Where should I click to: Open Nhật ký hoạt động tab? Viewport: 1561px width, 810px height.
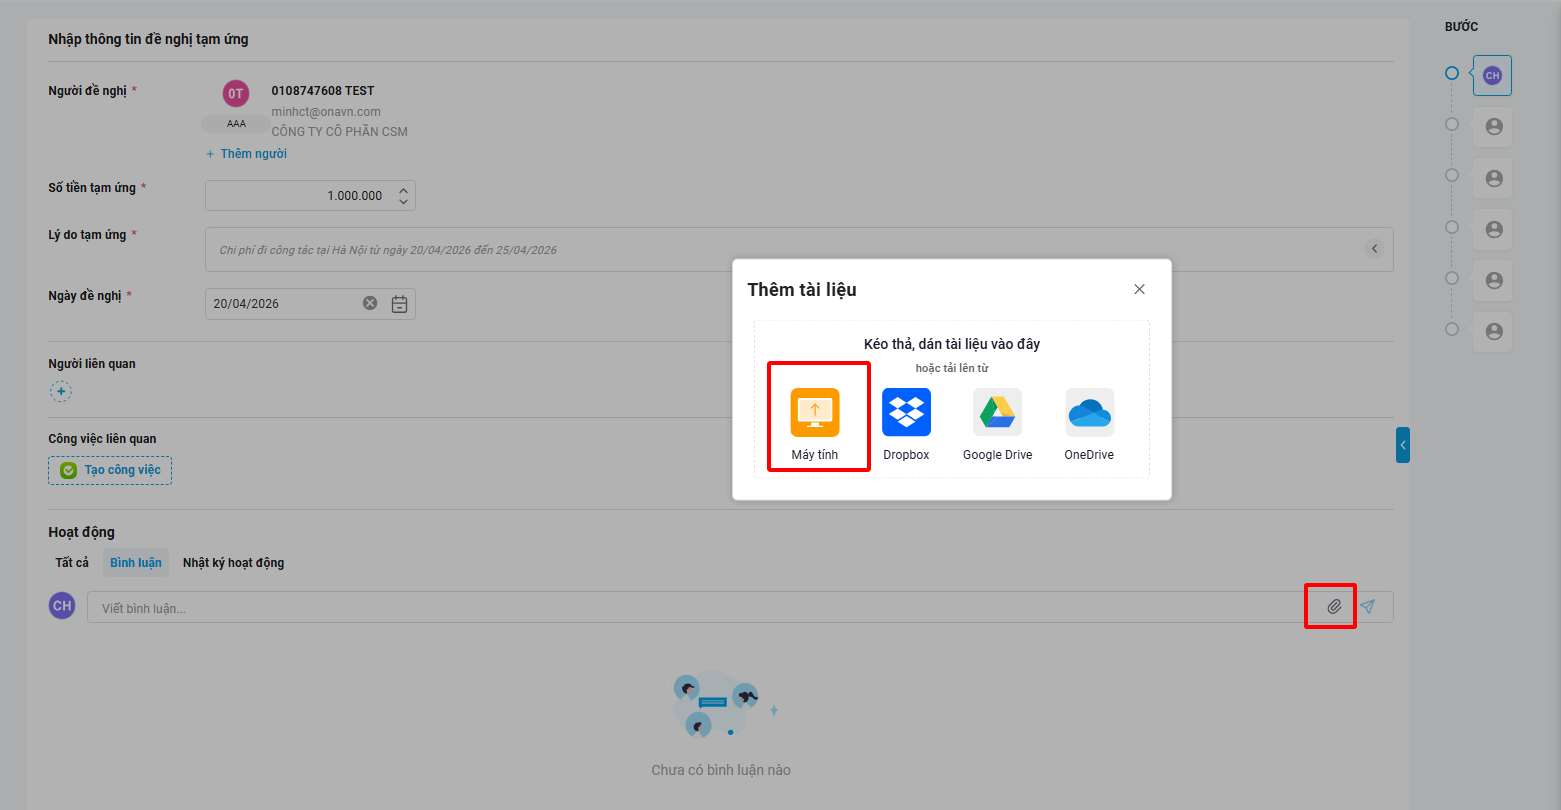tap(233, 563)
